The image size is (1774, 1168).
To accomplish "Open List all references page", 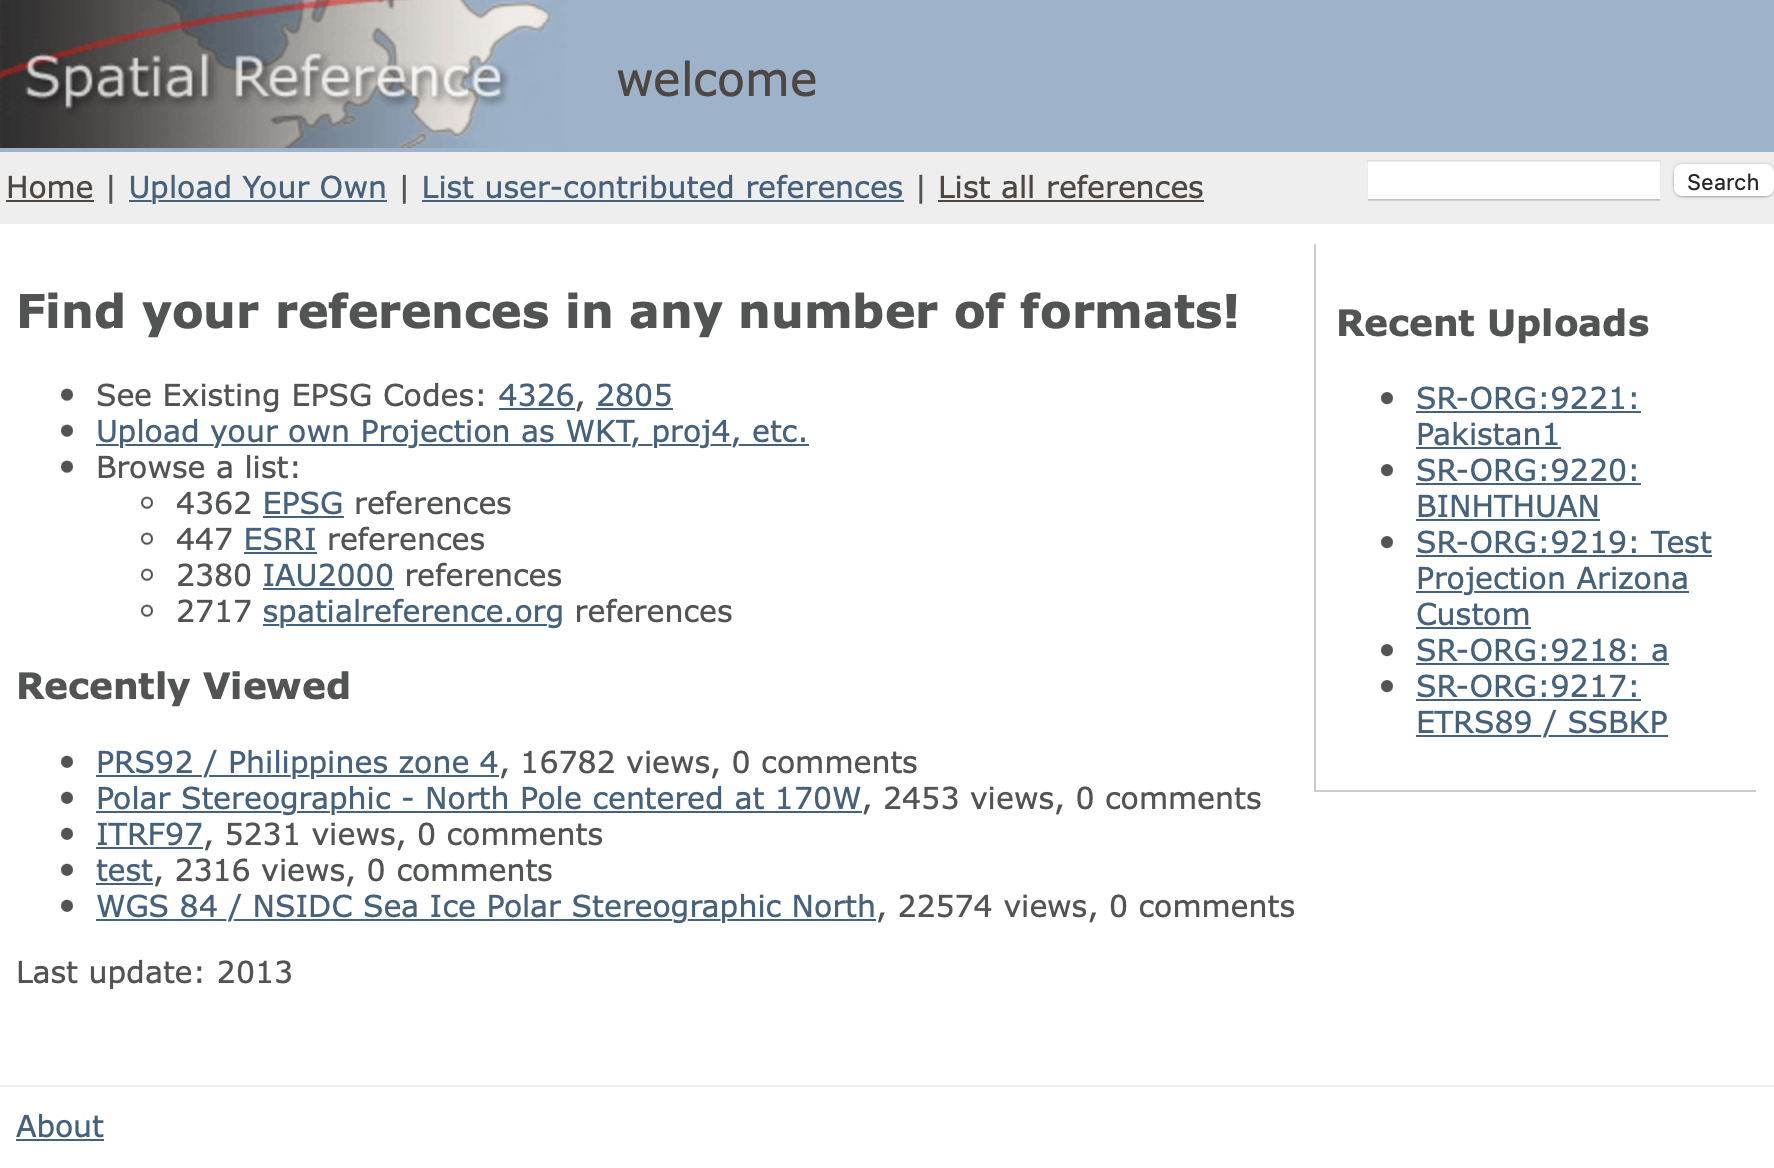I will click(x=1070, y=188).
